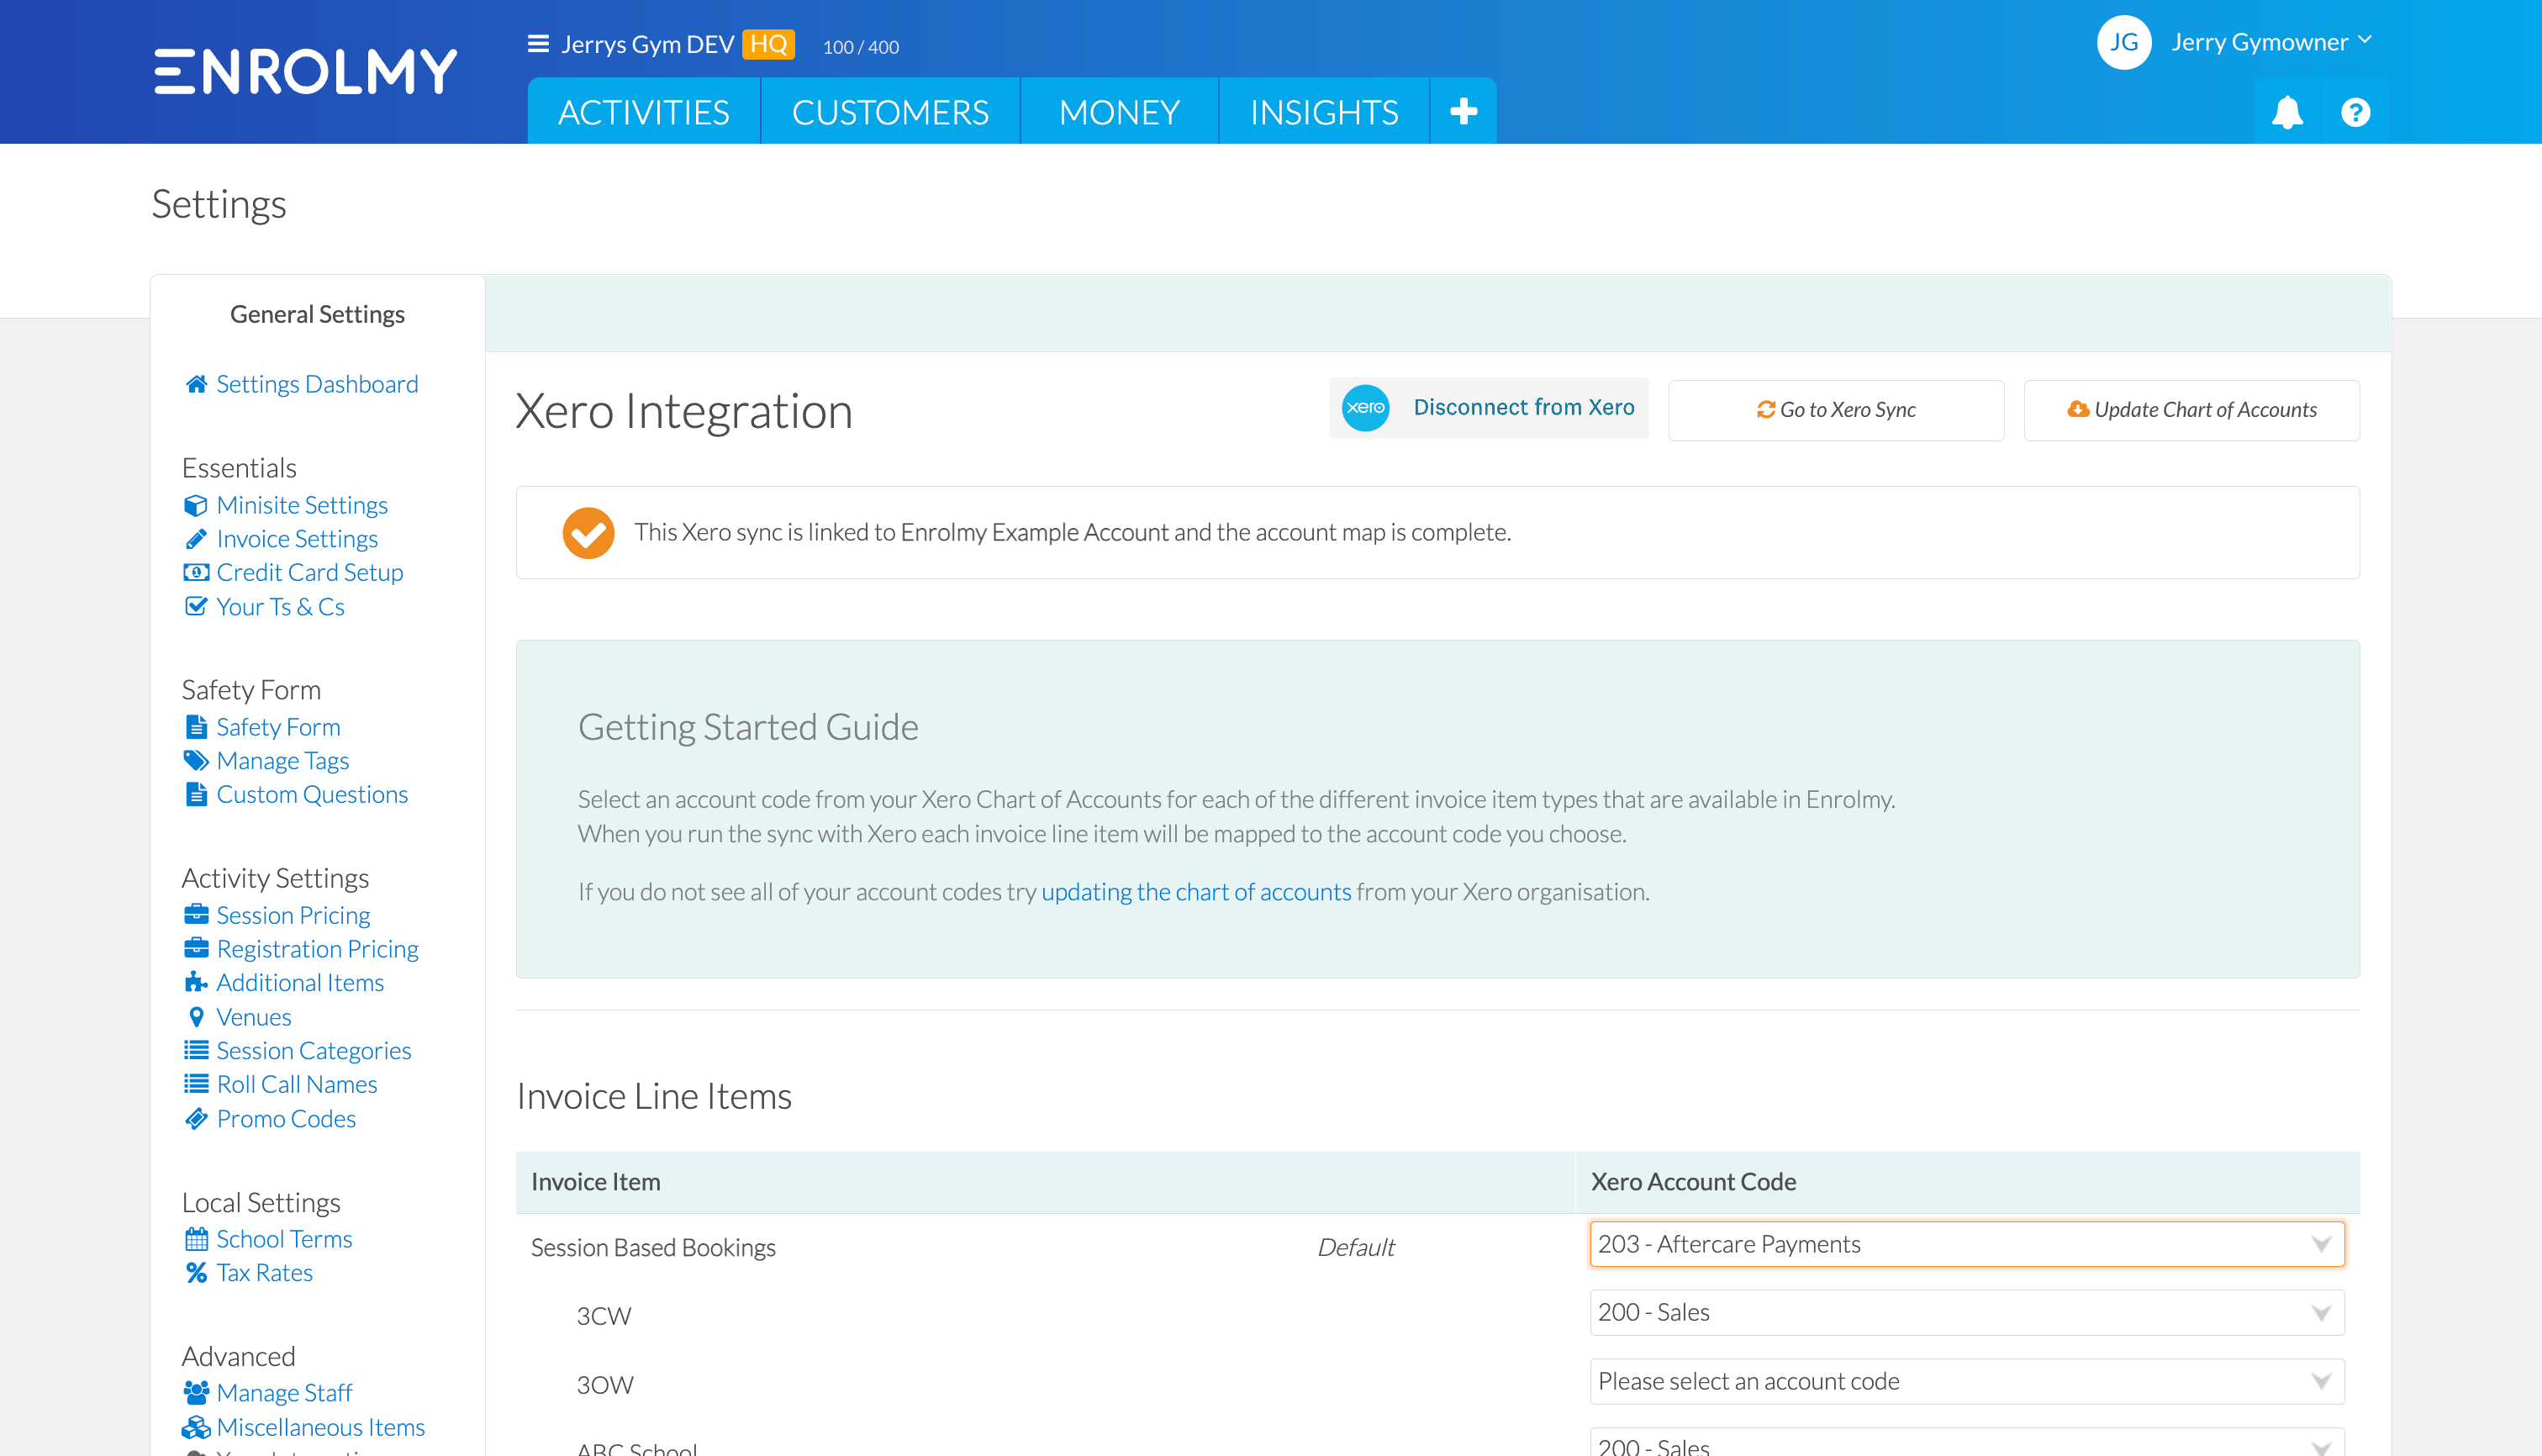This screenshot has width=2542, height=1456.
Task: Open the MONEY tab
Action: (x=1119, y=111)
